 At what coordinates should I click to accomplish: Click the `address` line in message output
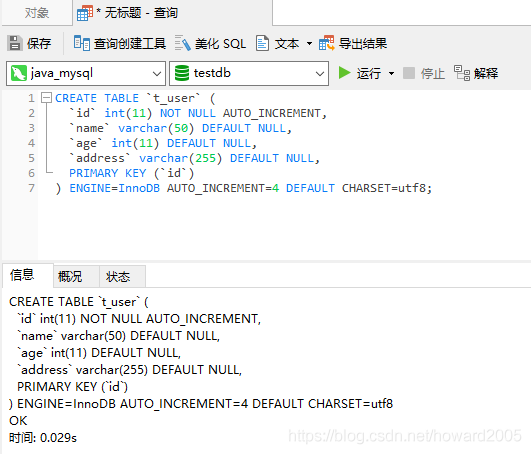(129, 370)
